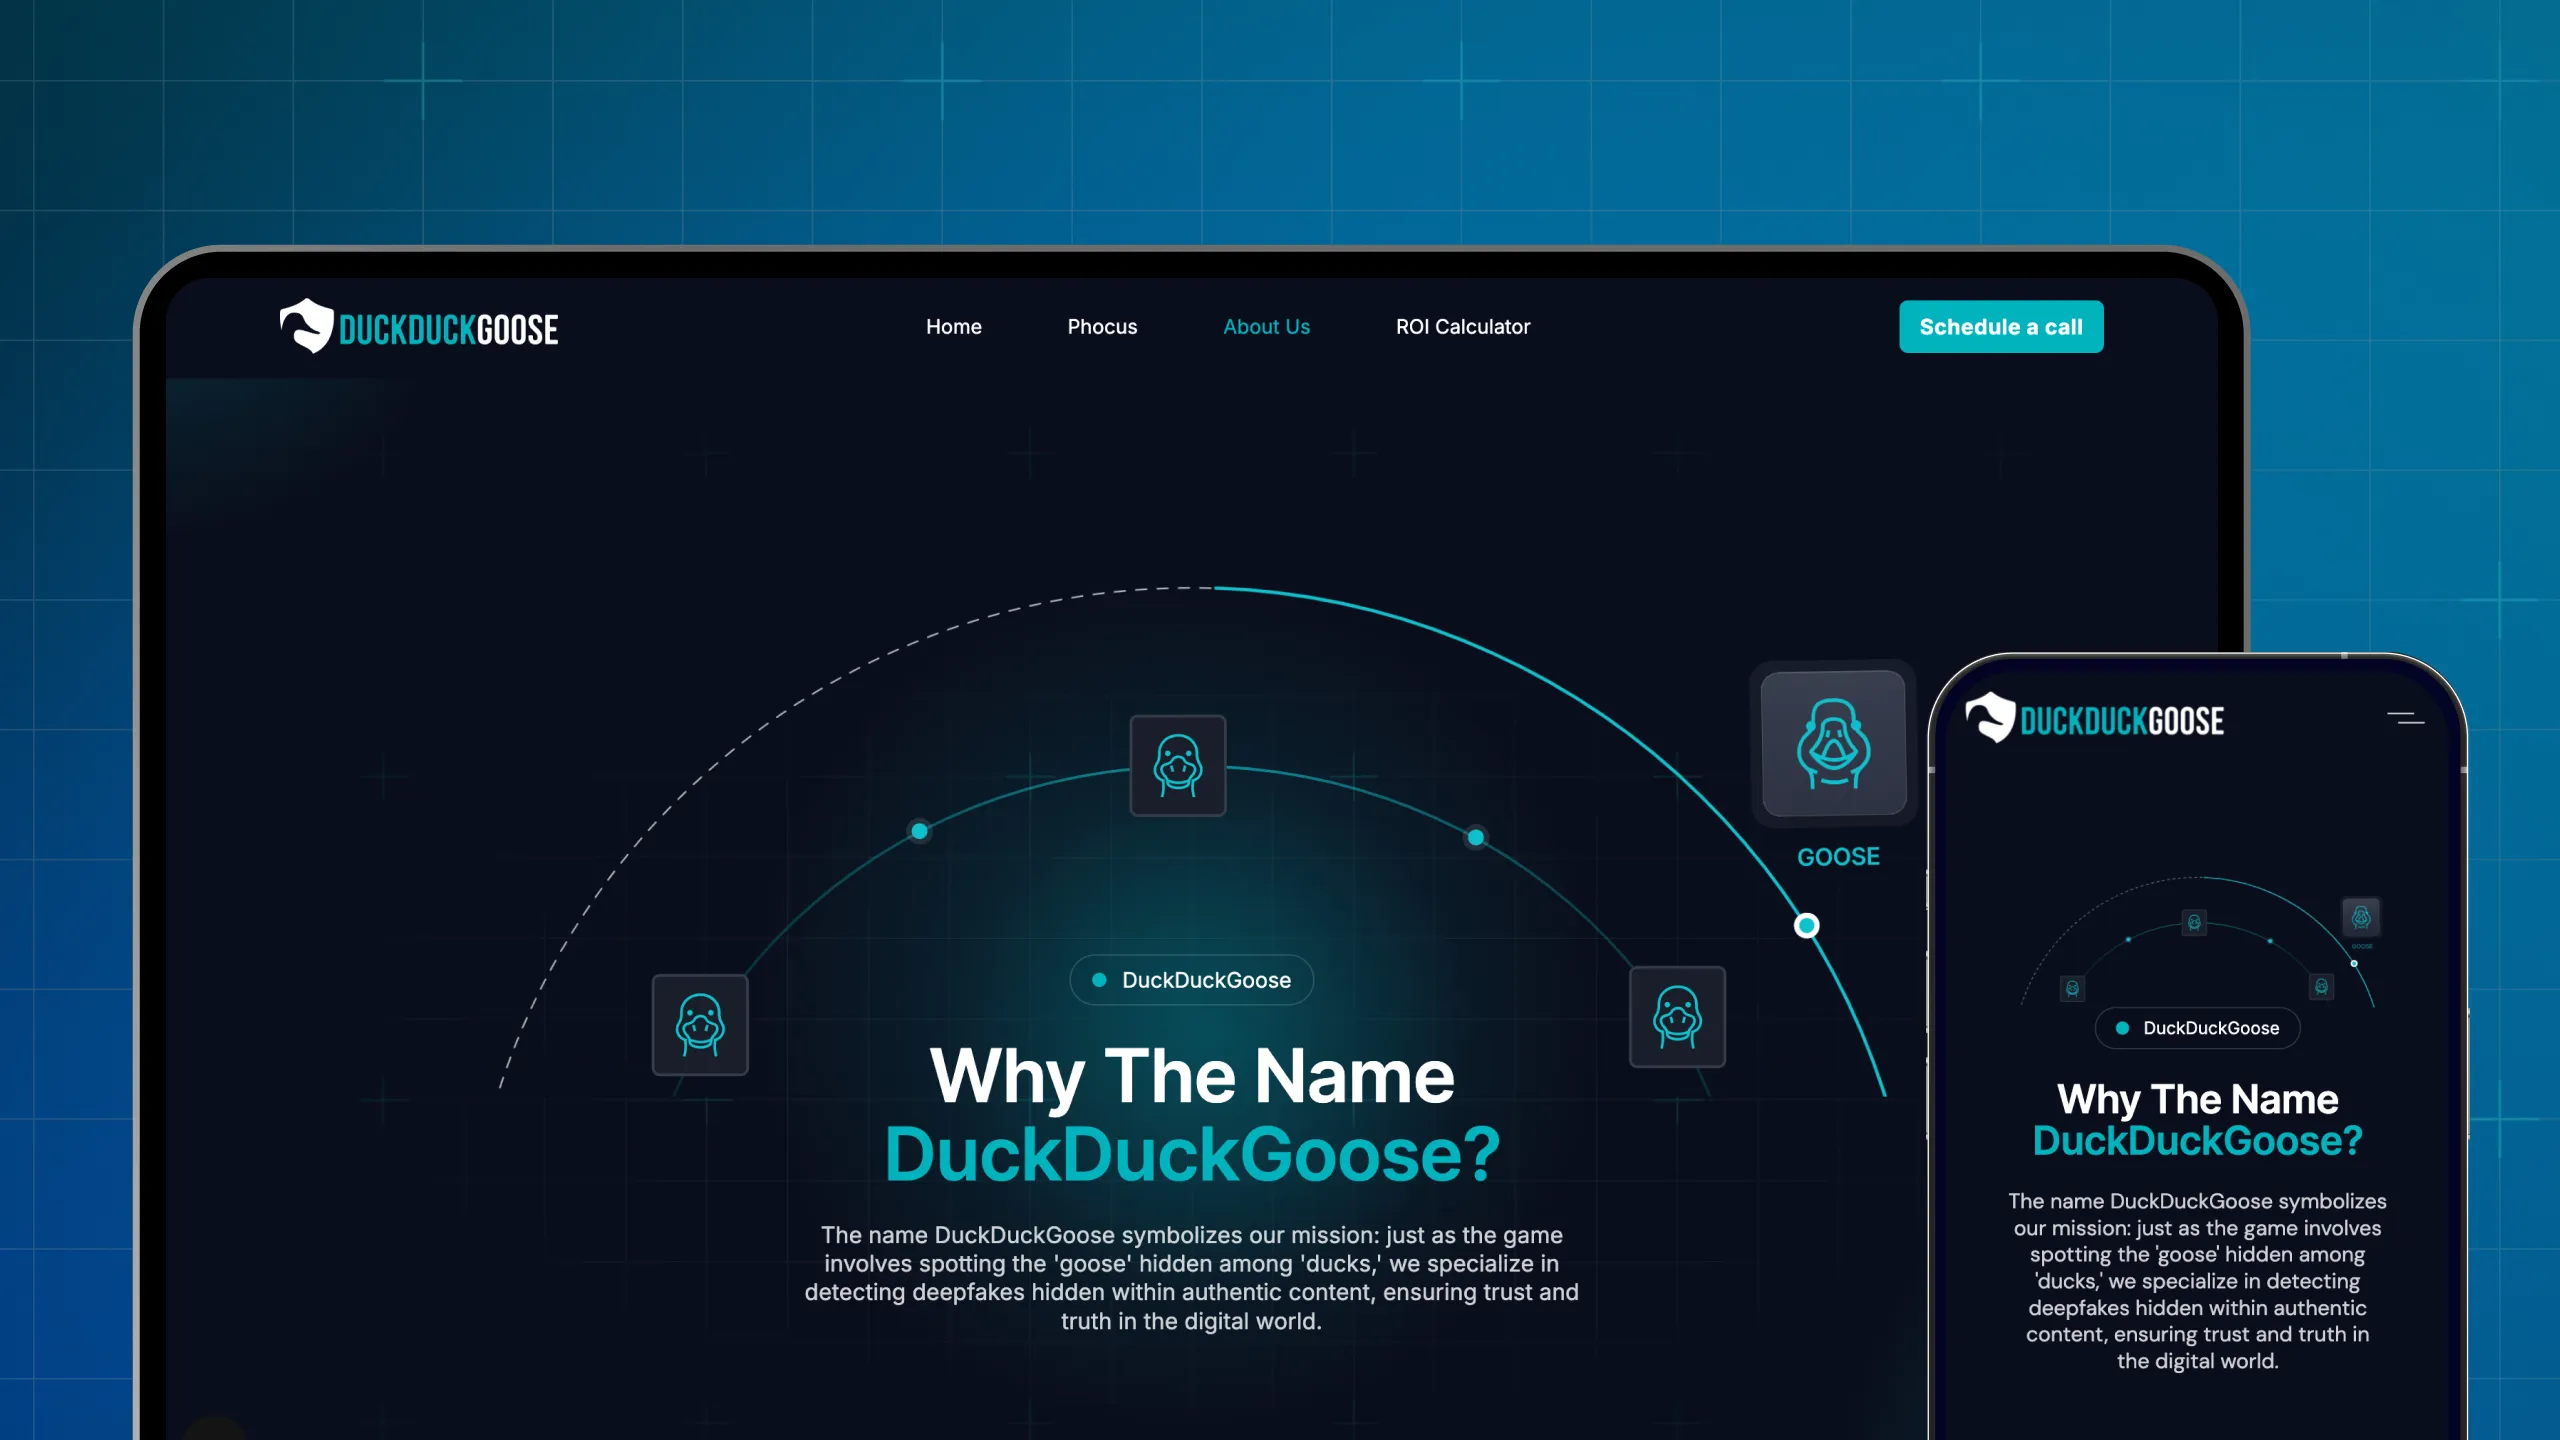Go to the Phocus page

coord(1102,327)
